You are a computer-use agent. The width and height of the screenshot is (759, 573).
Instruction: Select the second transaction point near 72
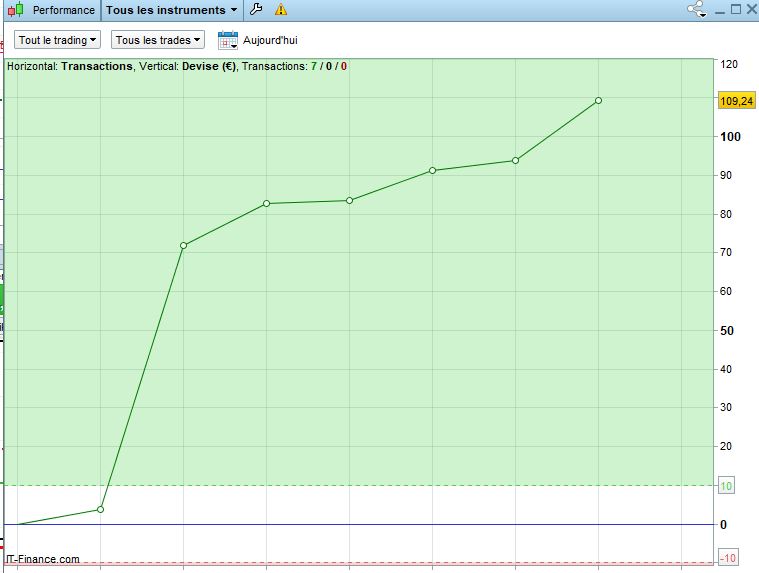point(183,245)
